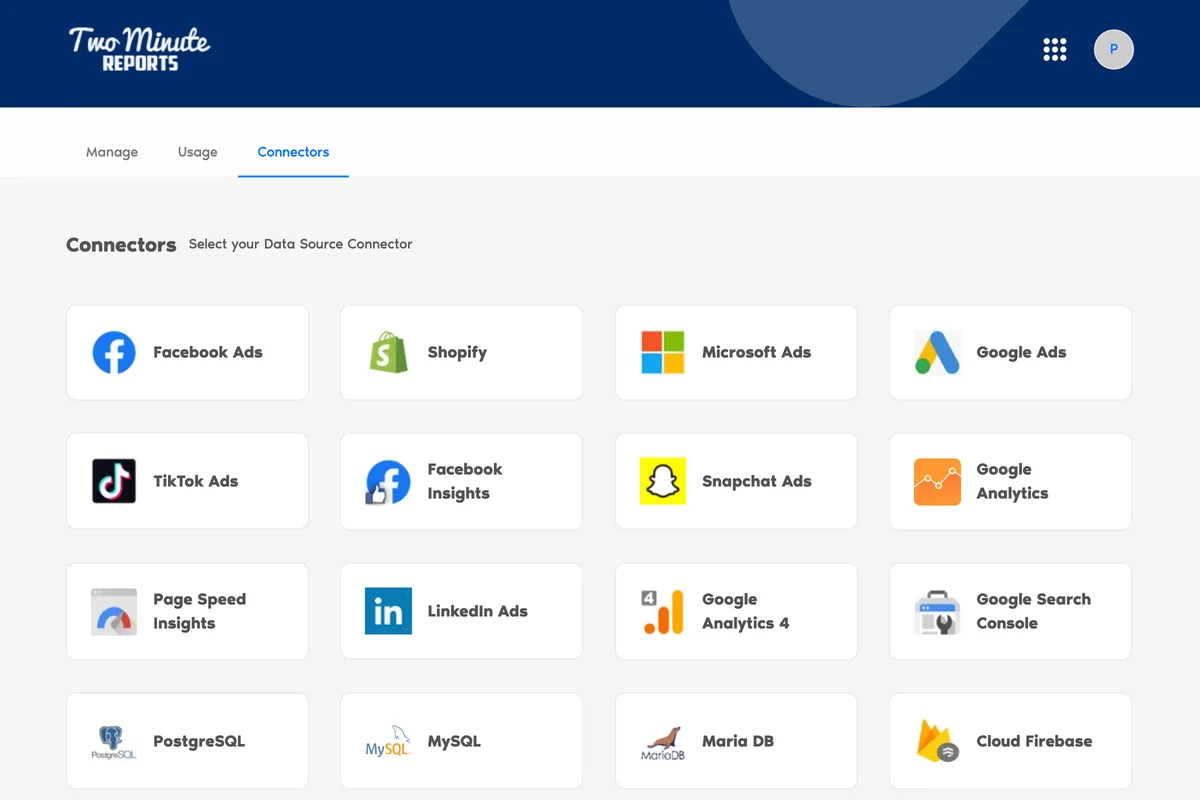This screenshot has width=1200, height=800.
Task: Select the Cloud Firebase flame icon
Action: [937, 741]
